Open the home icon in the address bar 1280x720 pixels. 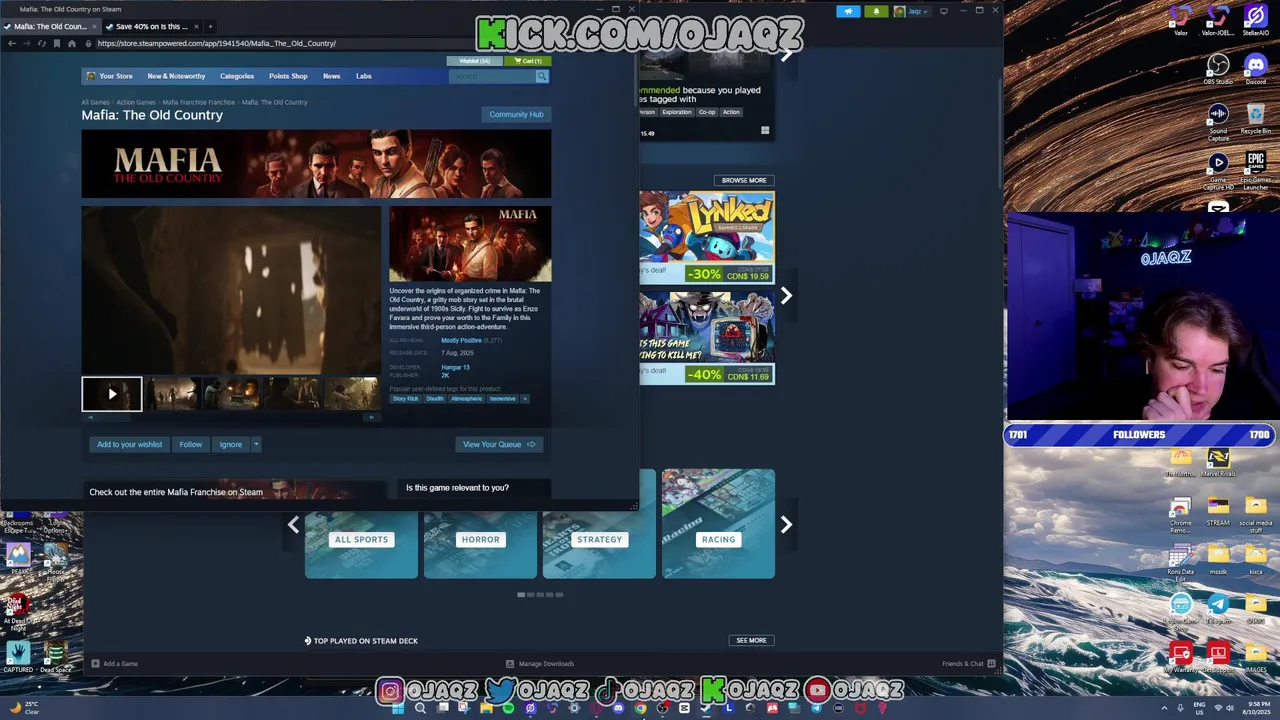tap(71, 43)
